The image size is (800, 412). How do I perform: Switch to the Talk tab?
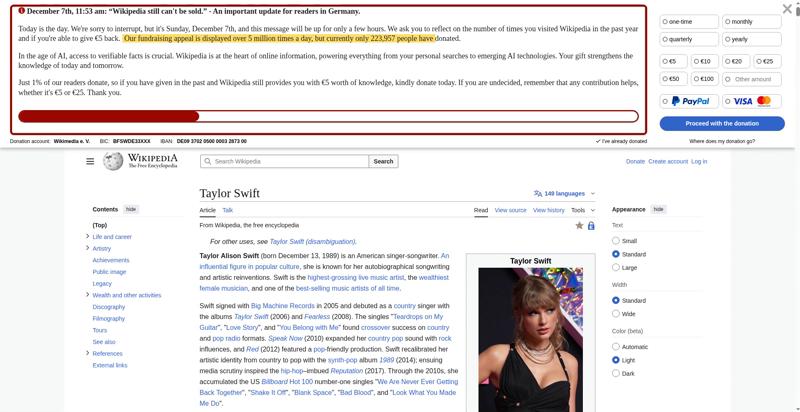click(x=228, y=210)
